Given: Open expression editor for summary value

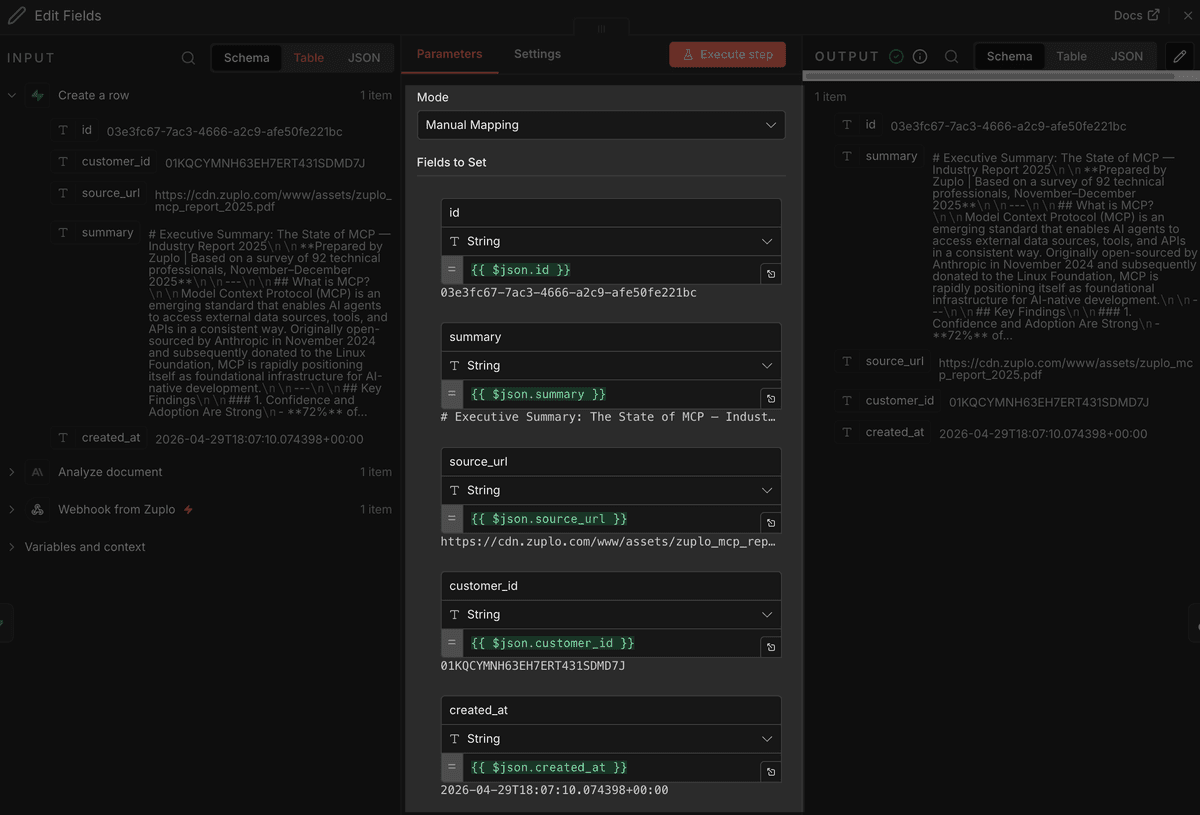Looking at the screenshot, I should coord(770,398).
